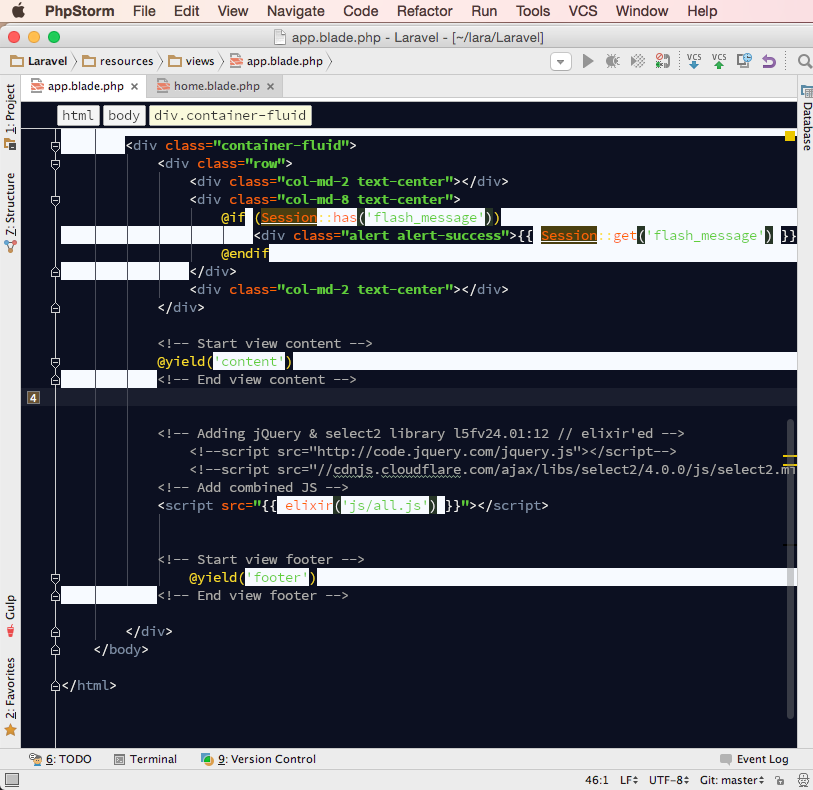
Task: Click the views navigation bar folder
Action: pyautogui.click(x=191, y=61)
